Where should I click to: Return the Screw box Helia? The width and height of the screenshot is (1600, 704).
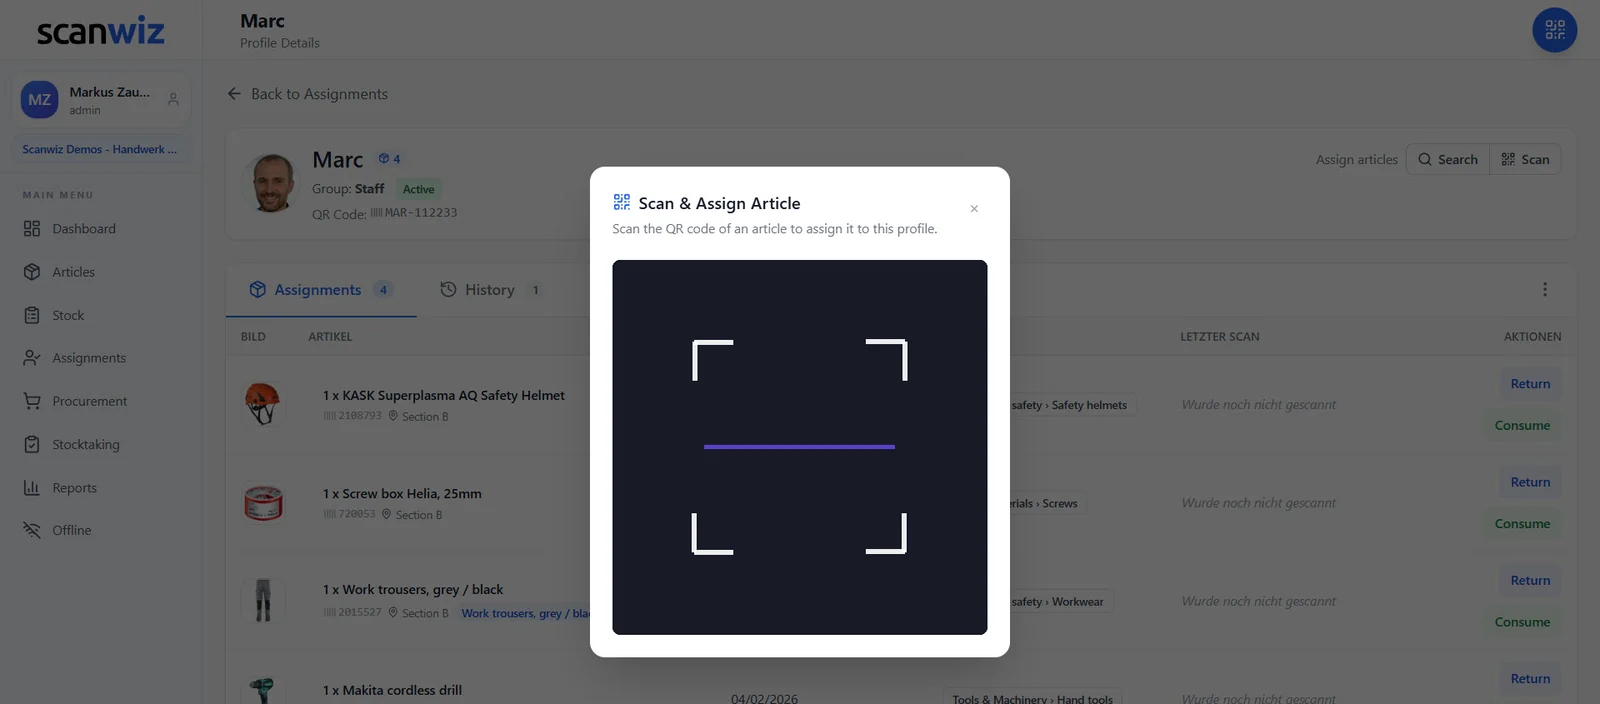coord(1530,482)
